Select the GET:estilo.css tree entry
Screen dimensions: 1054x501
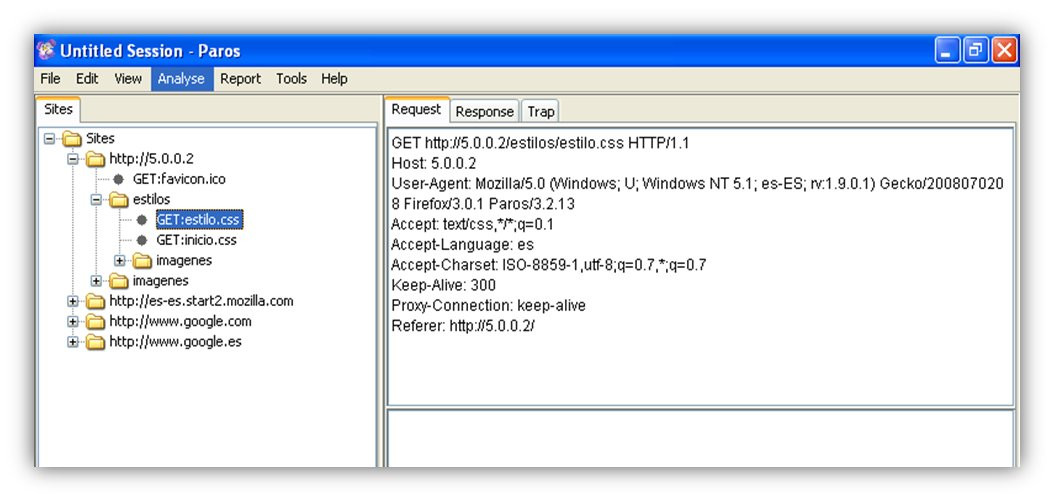click(x=198, y=220)
